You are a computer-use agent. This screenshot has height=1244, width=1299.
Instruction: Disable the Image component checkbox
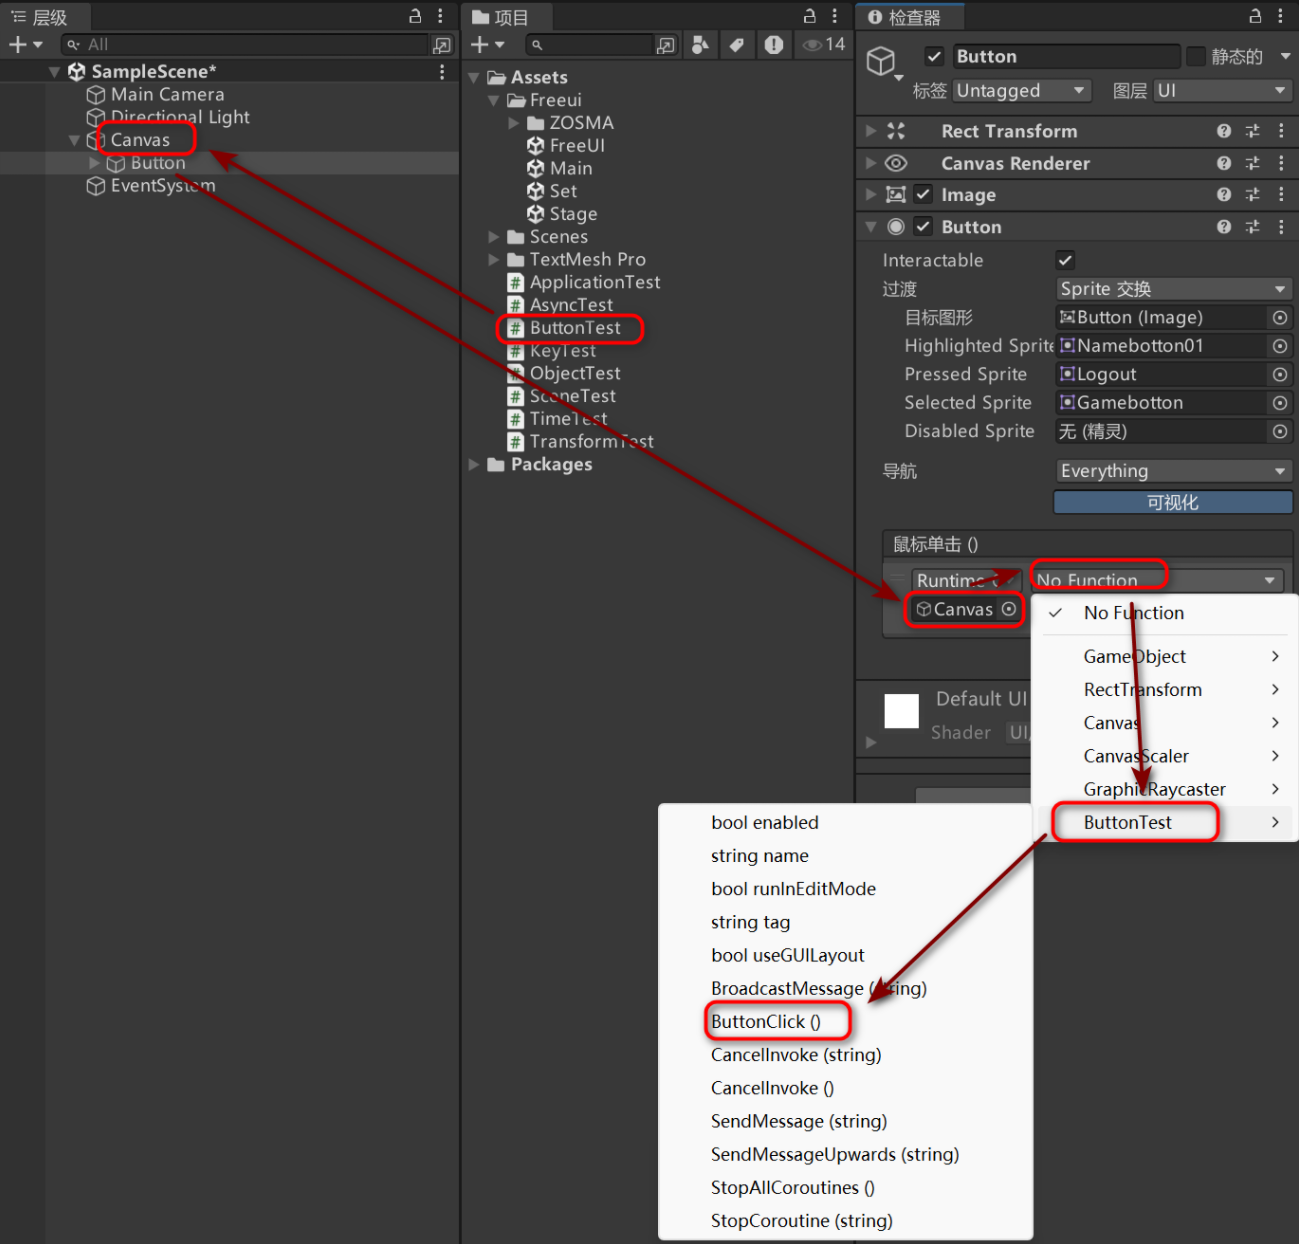coord(923,195)
